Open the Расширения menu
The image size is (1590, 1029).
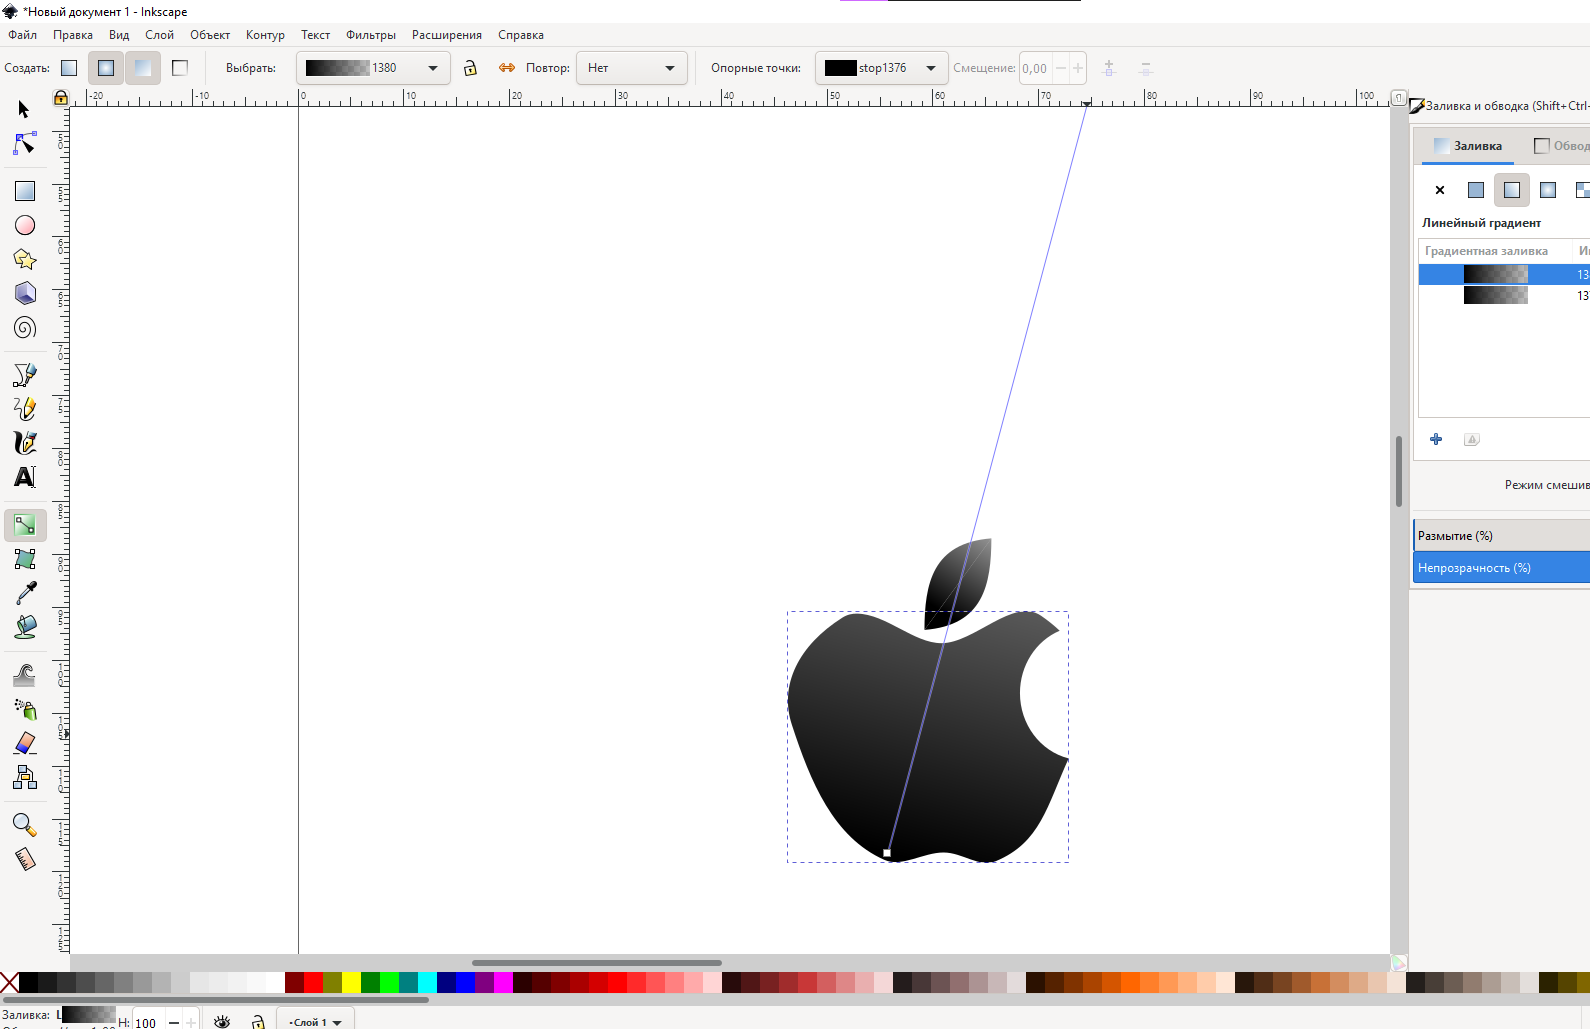click(x=447, y=35)
